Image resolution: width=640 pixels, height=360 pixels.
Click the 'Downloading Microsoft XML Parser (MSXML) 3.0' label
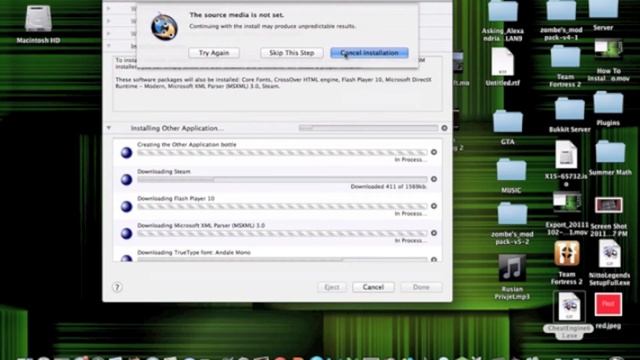tap(201, 225)
